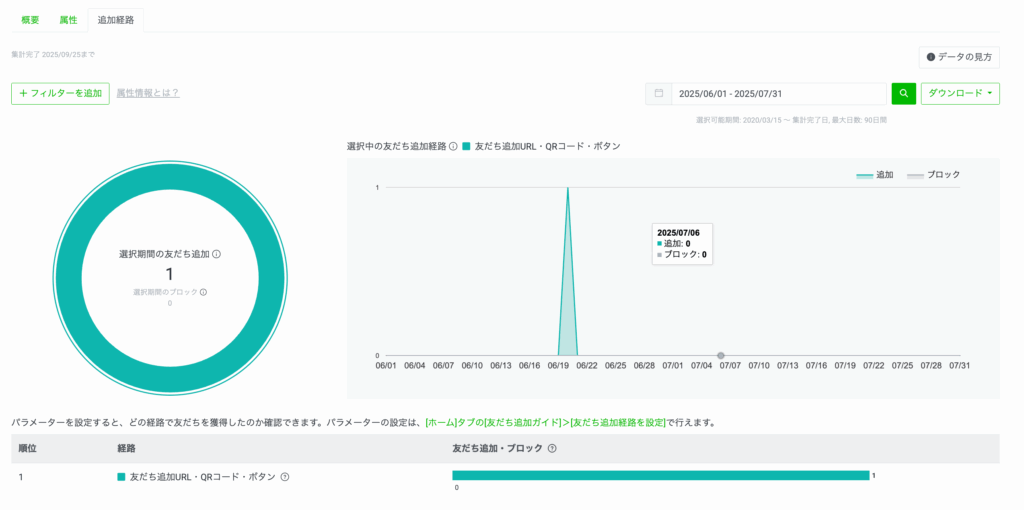Click the green search magnifier button
1024x510 pixels.
[903, 93]
